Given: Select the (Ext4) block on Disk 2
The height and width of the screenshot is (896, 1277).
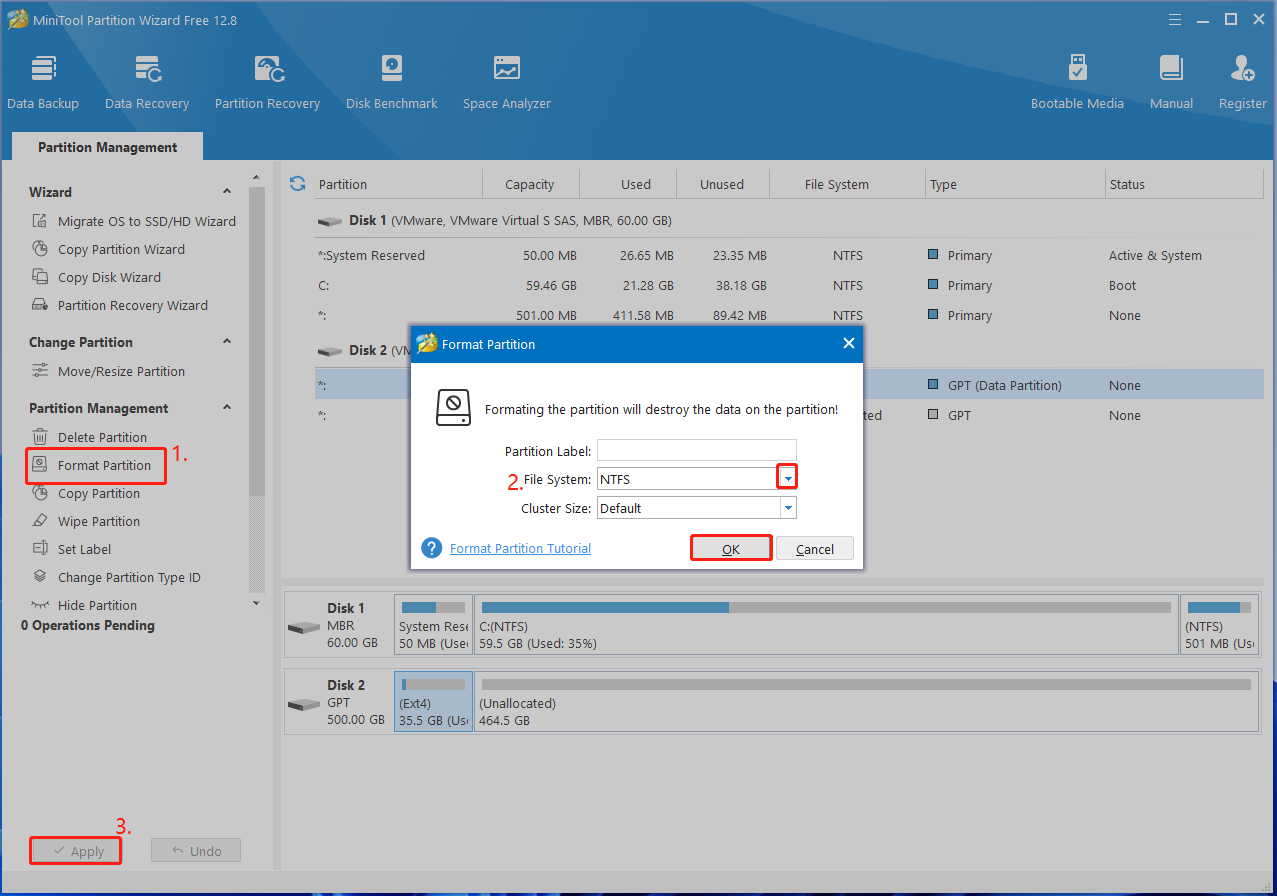Looking at the screenshot, I should [433, 701].
